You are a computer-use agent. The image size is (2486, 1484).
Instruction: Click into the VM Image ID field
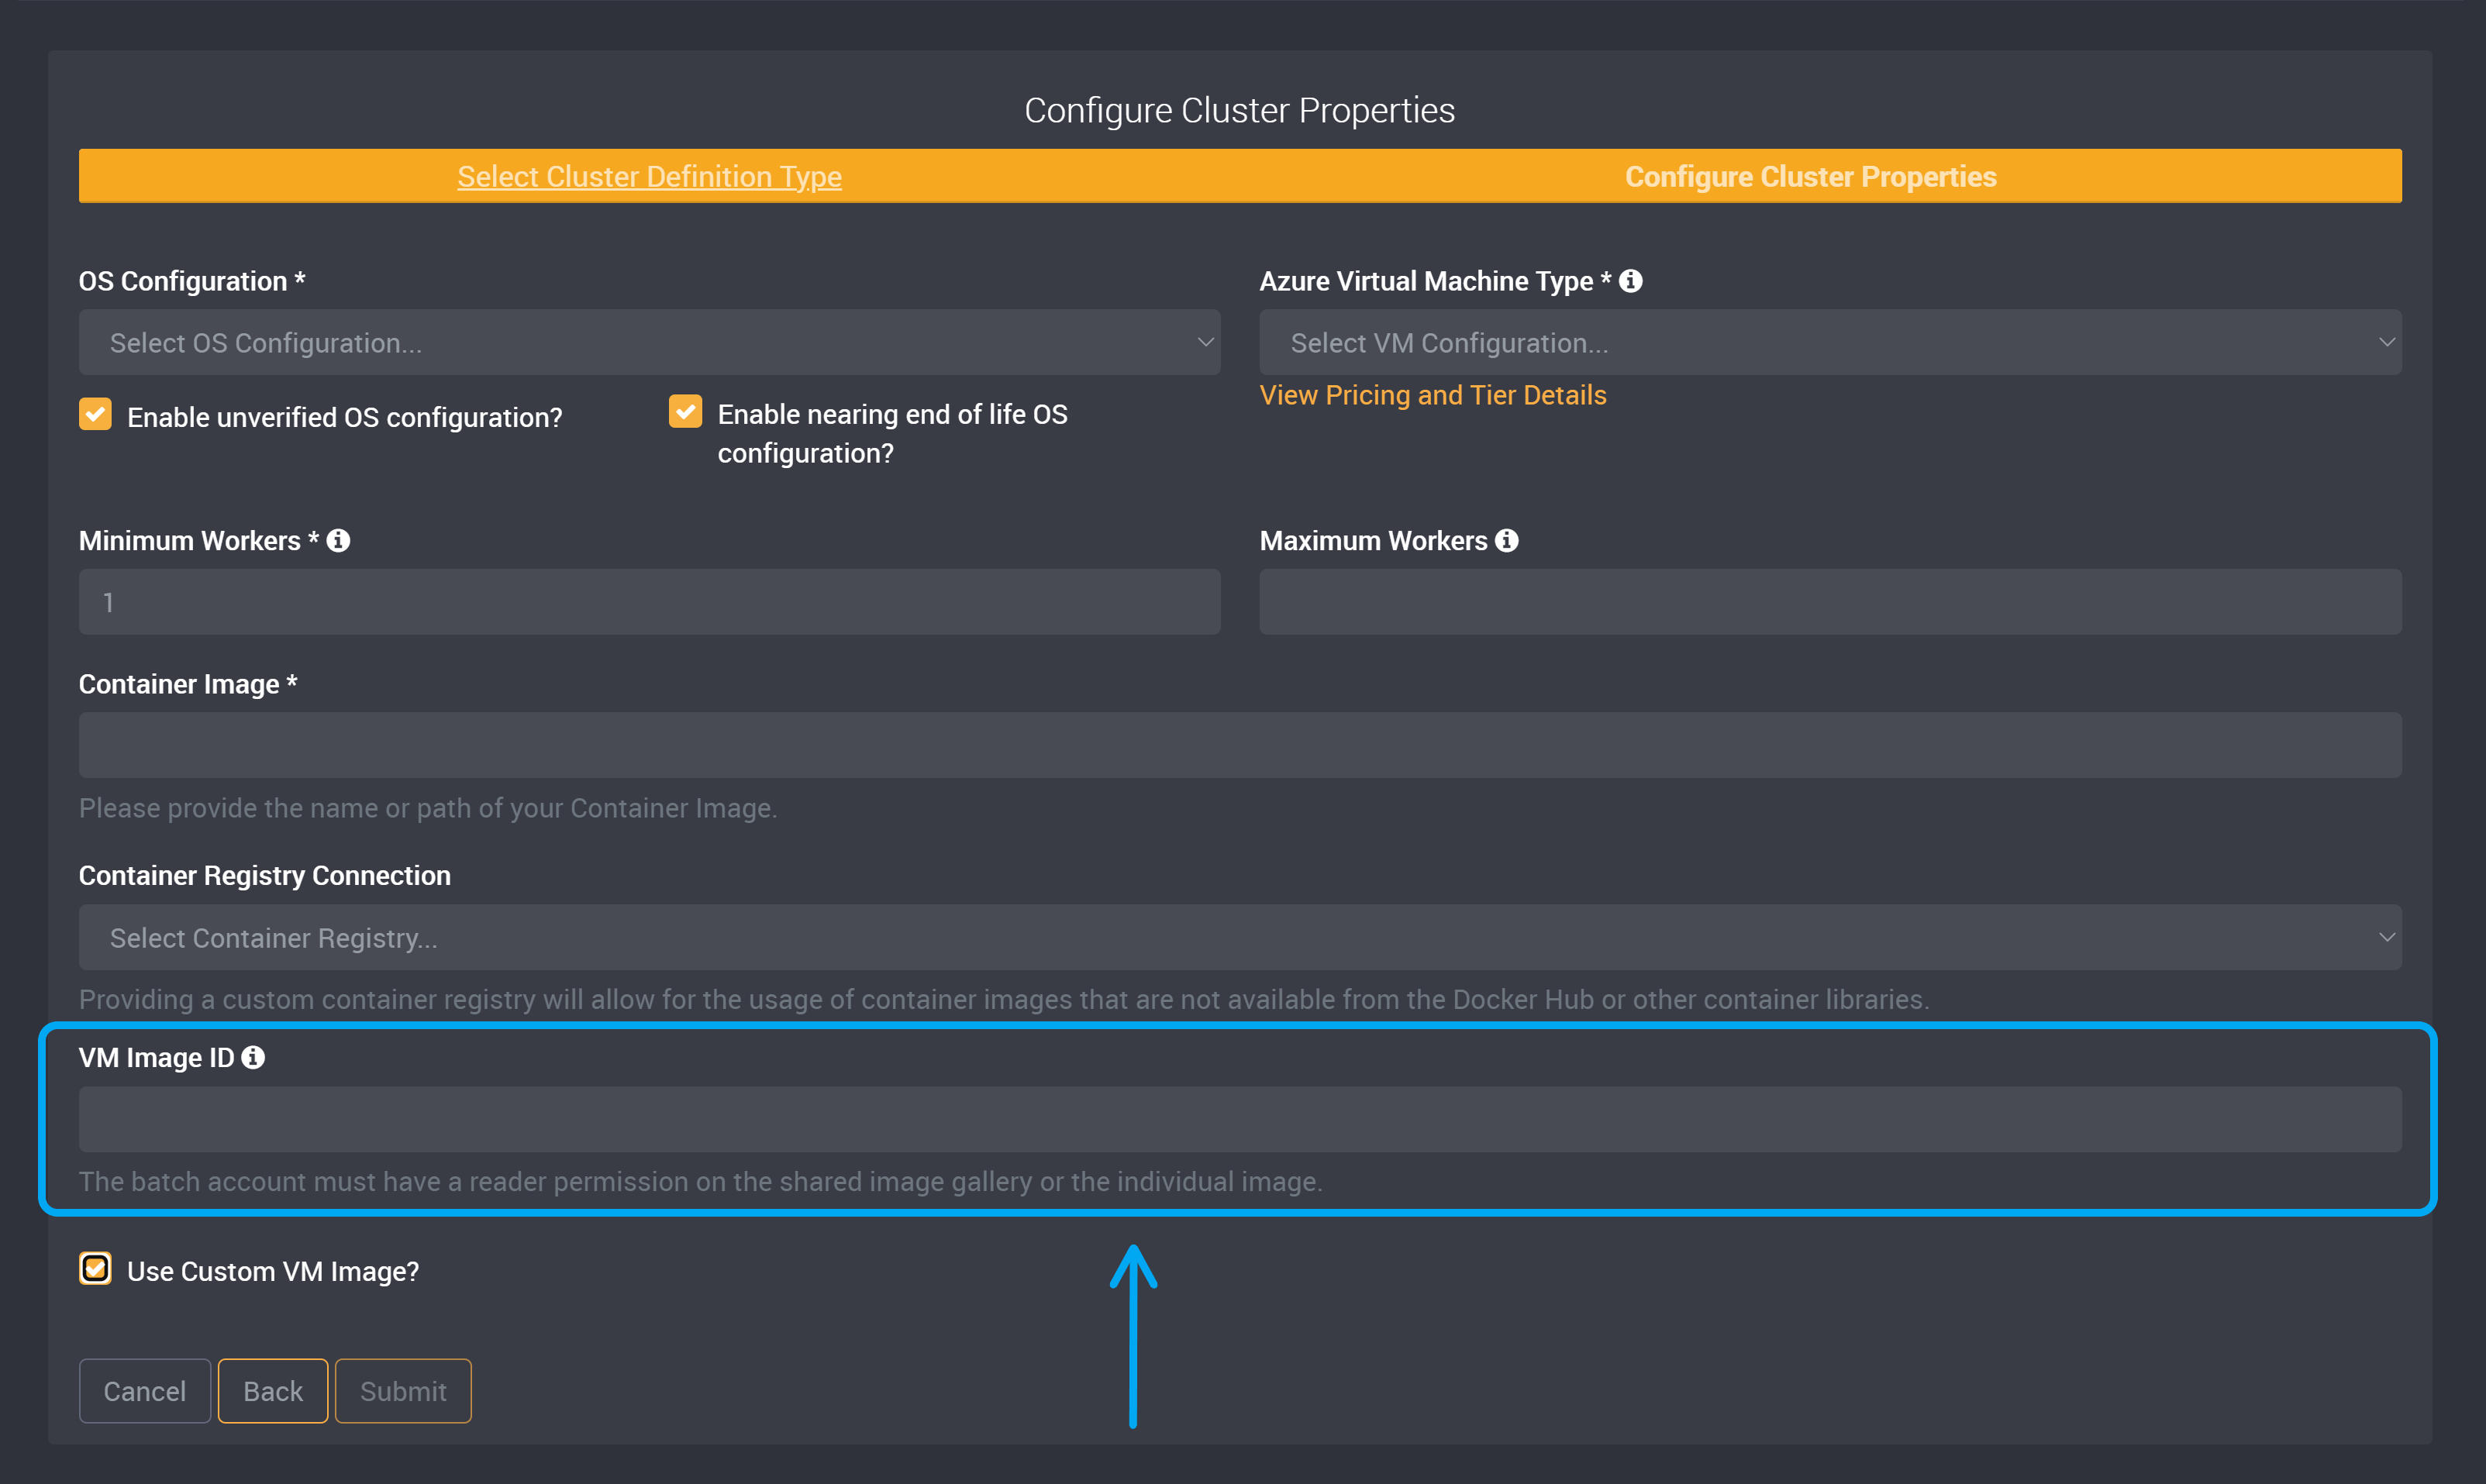pos(1240,1119)
